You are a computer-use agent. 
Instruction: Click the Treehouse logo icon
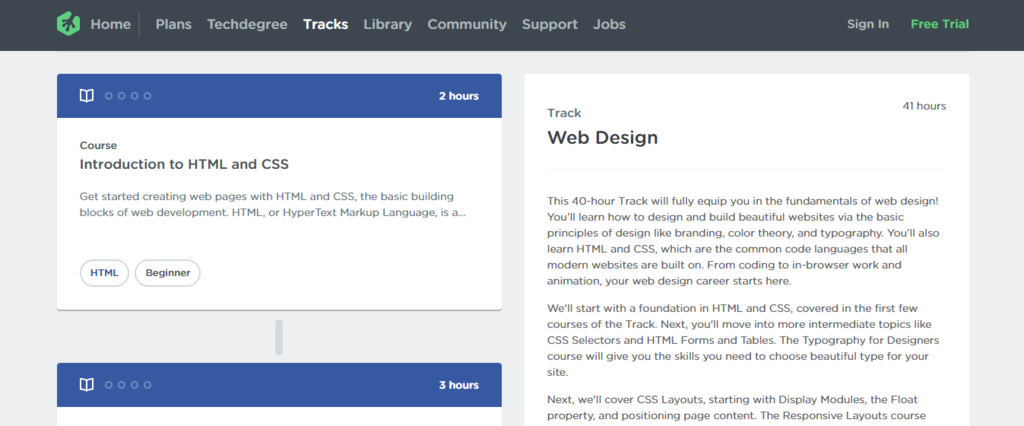point(68,24)
